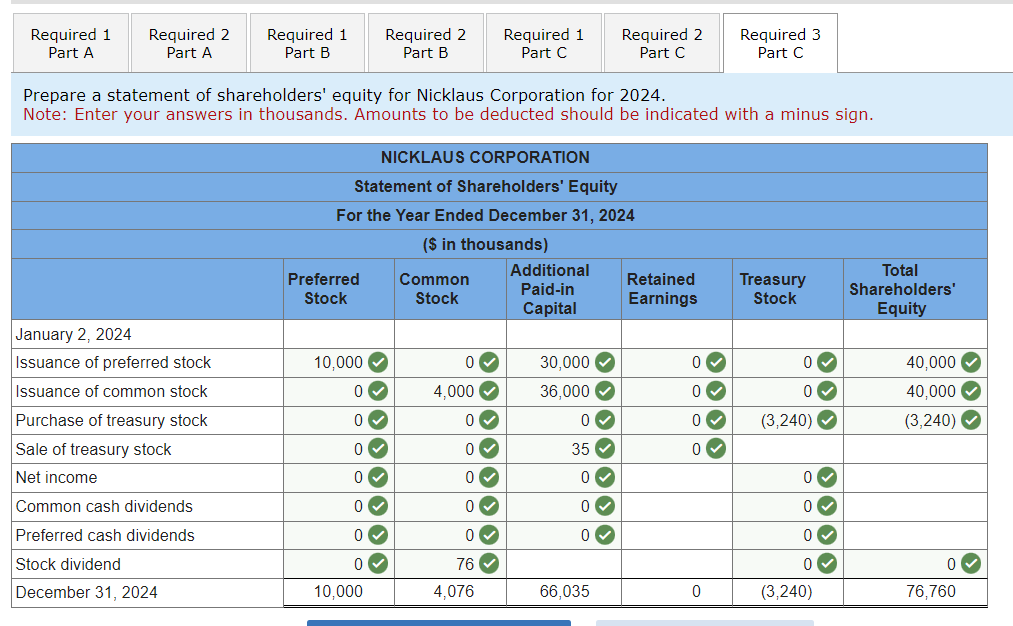Click stock dividend common stock 76 cell
This screenshot has width=1013, height=626.
pos(450,564)
